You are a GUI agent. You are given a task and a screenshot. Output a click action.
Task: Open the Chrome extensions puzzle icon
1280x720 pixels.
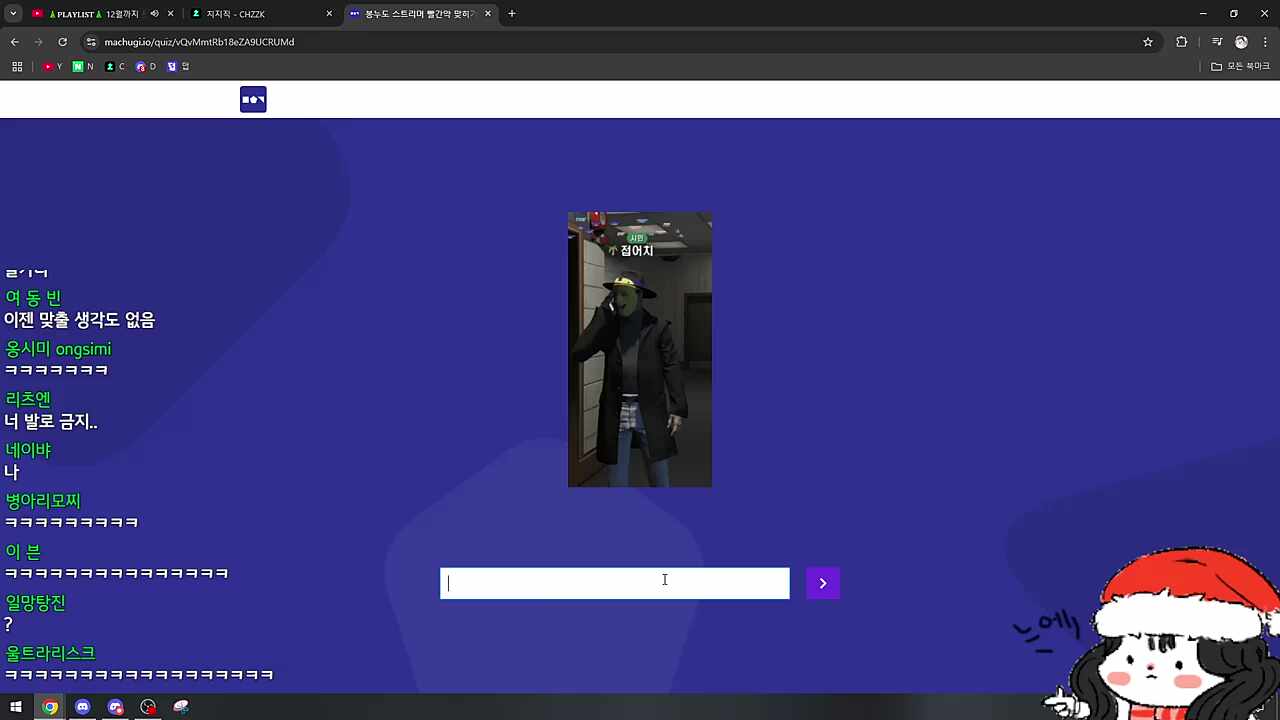[x=1182, y=42]
